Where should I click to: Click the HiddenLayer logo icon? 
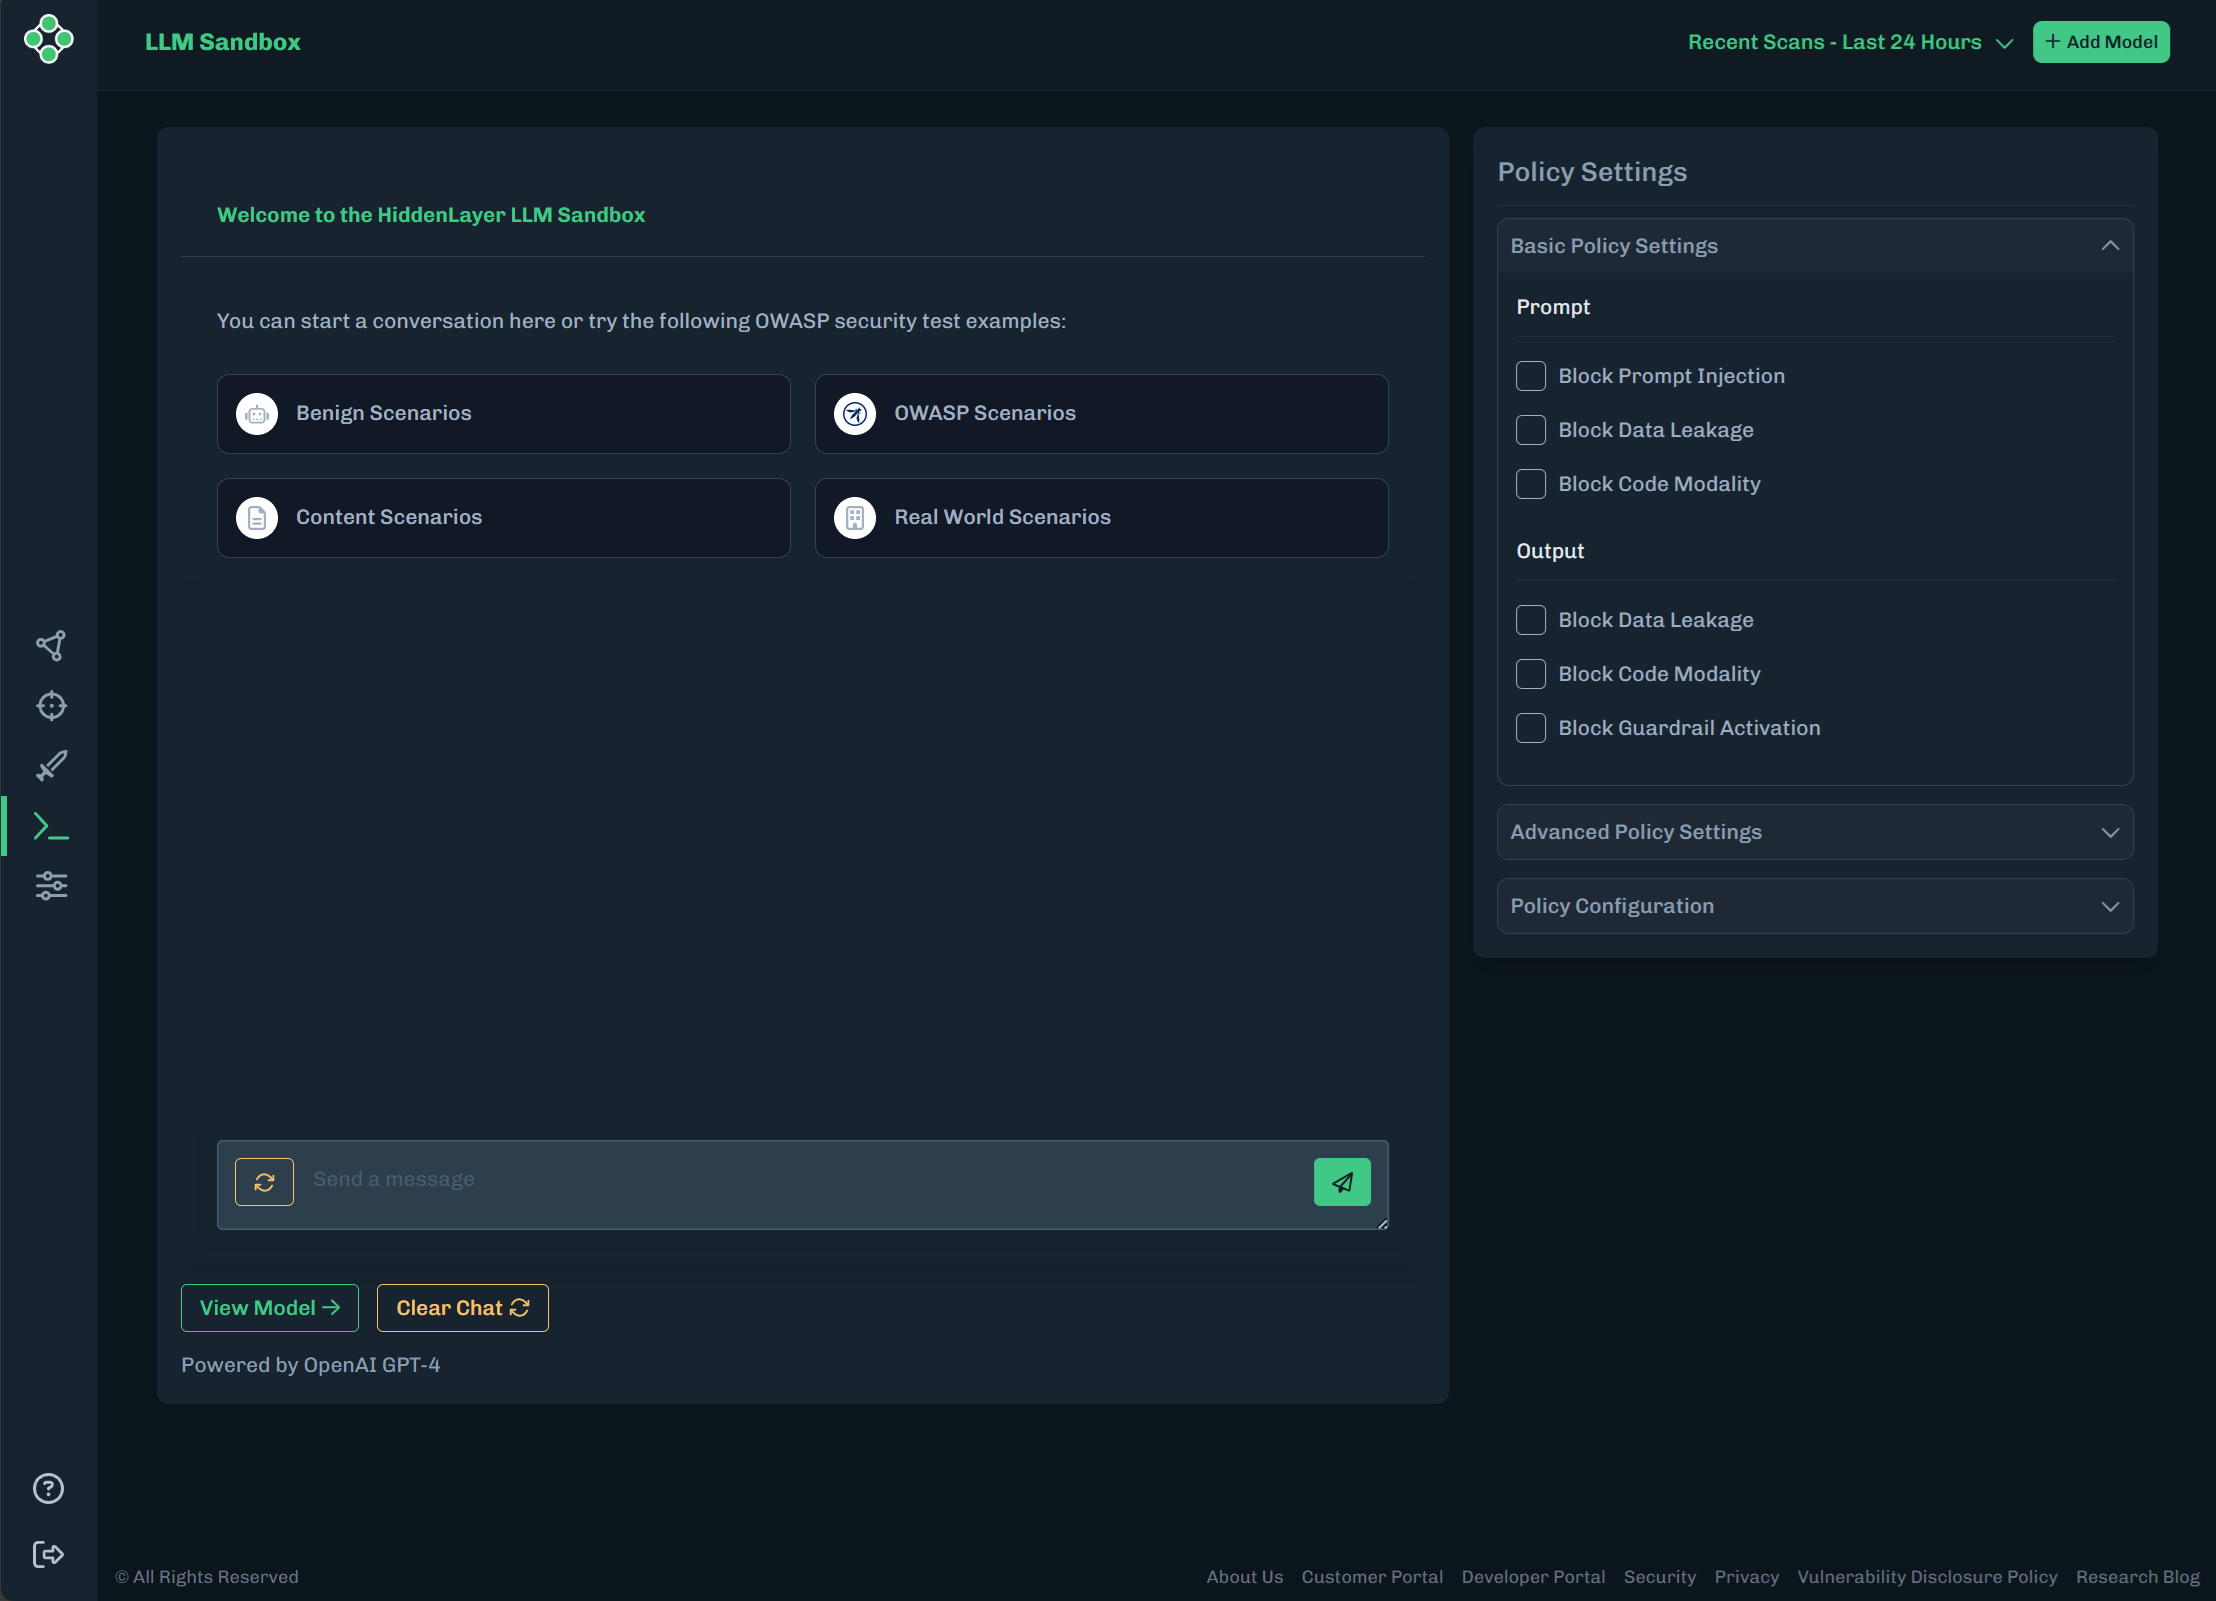[x=48, y=40]
